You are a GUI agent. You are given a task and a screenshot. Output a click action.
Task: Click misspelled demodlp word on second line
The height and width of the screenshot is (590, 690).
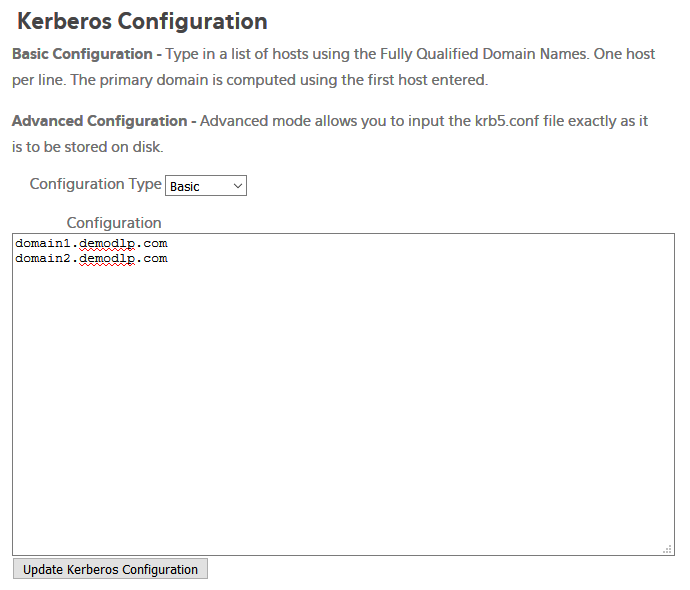coord(107,258)
